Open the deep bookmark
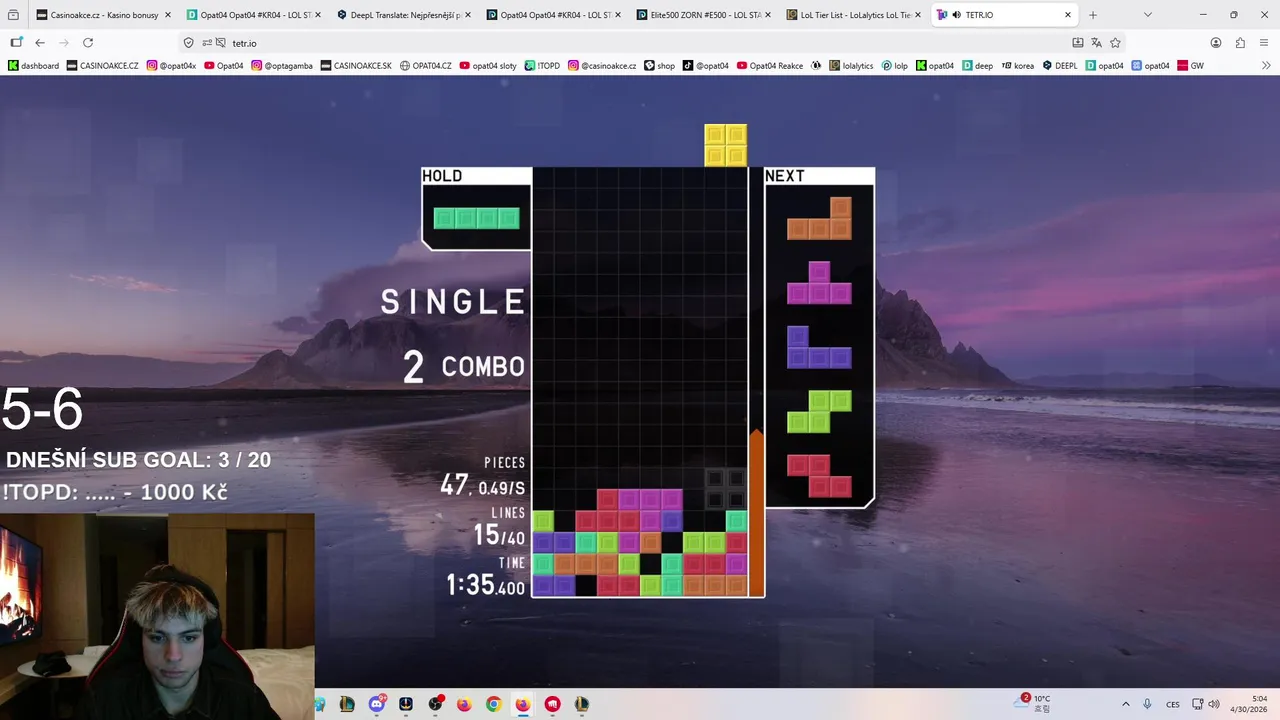Image resolution: width=1280 pixels, height=720 pixels. [978, 66]
